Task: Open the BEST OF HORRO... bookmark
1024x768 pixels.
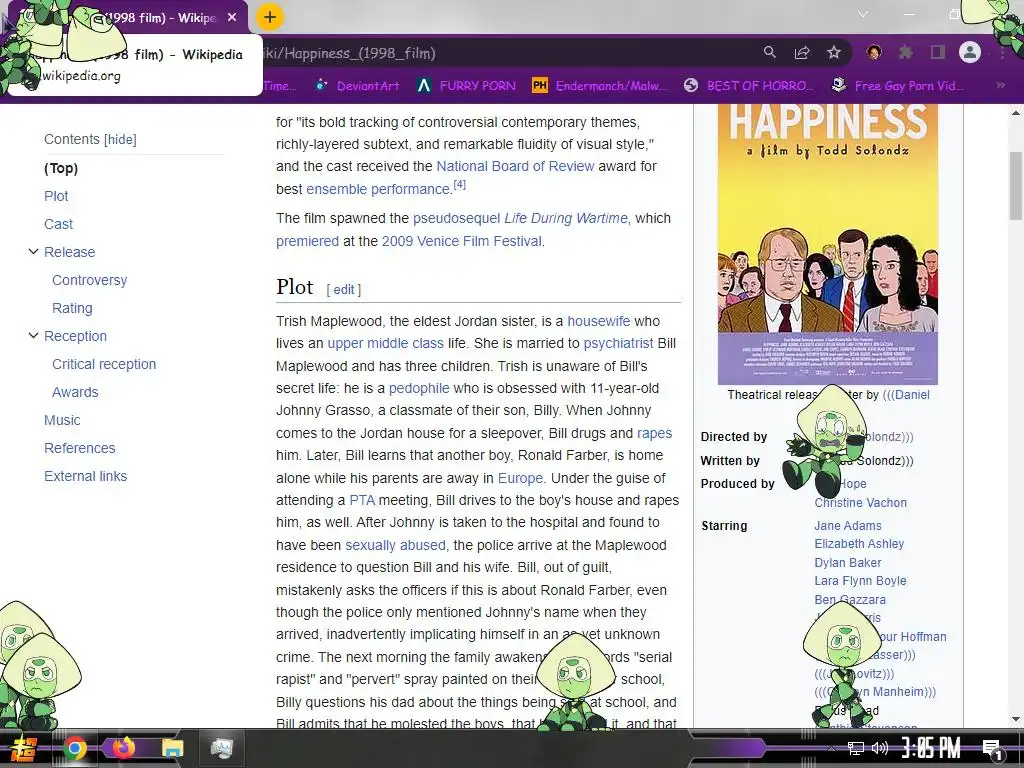Action: tap(749, 86)
